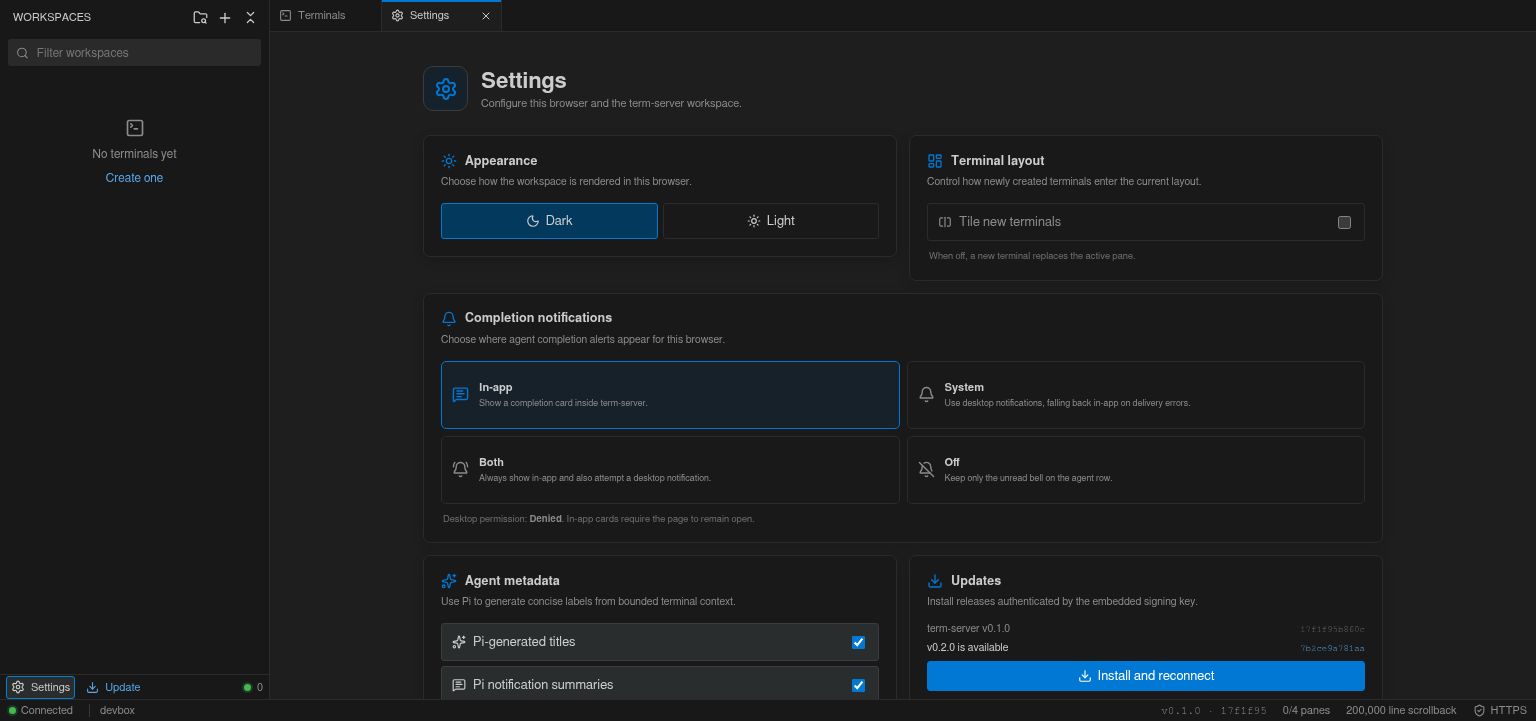Click the 200,000 line scrollback status entry
This screenshot has height=721, width=1536.
[x=1401, y=711]
